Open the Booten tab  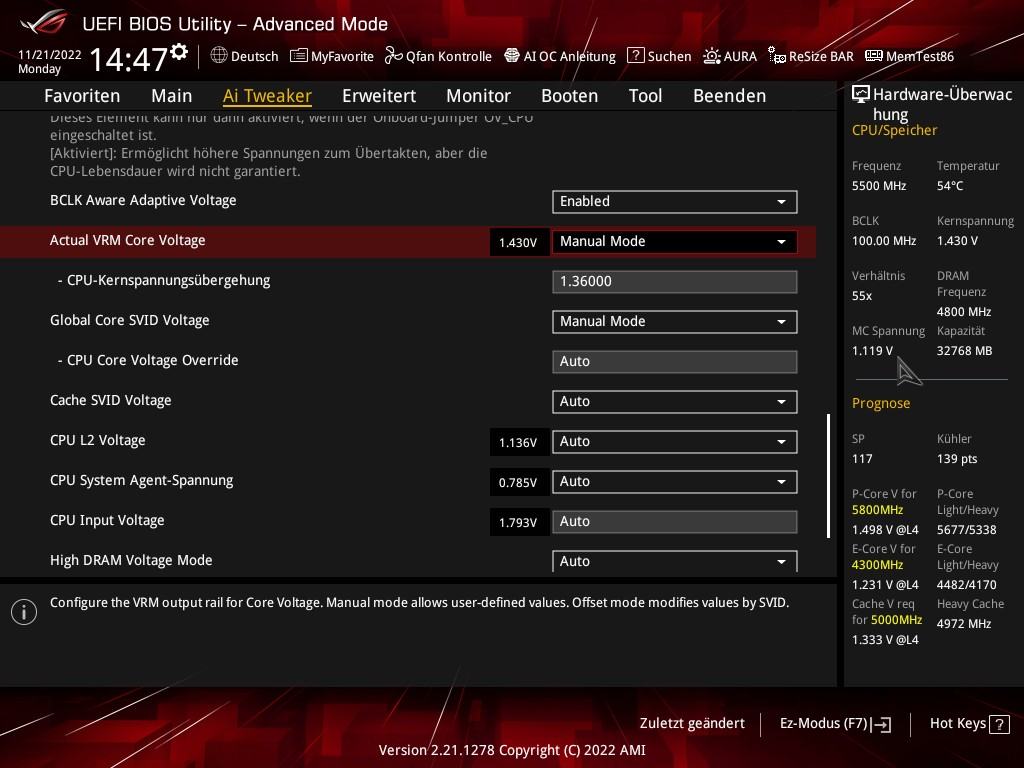click(569, 96)
